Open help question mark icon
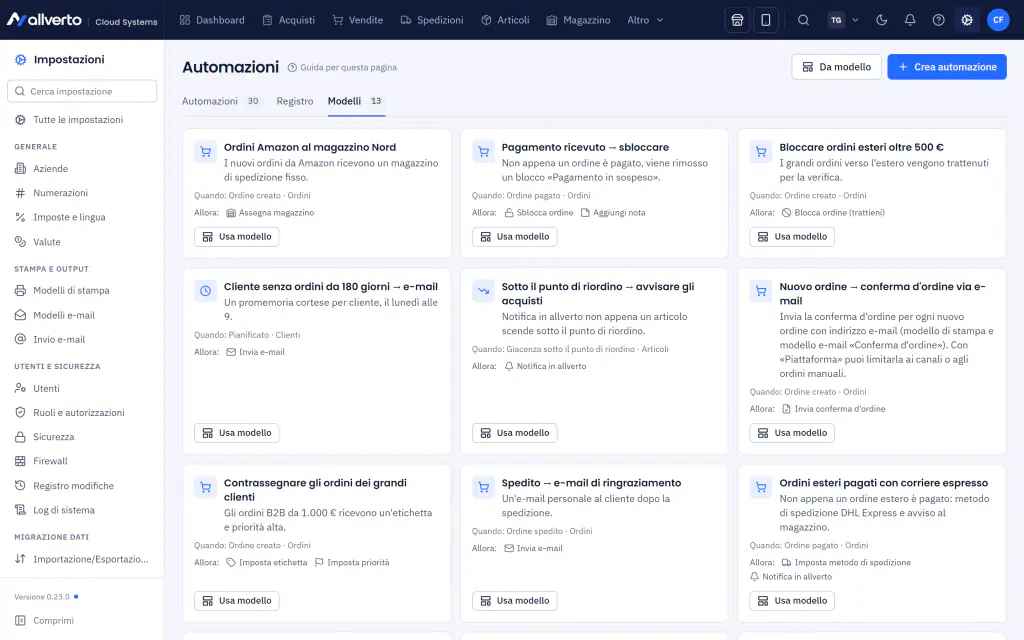This screenshot has height=640, width=1024. point(938,20)
